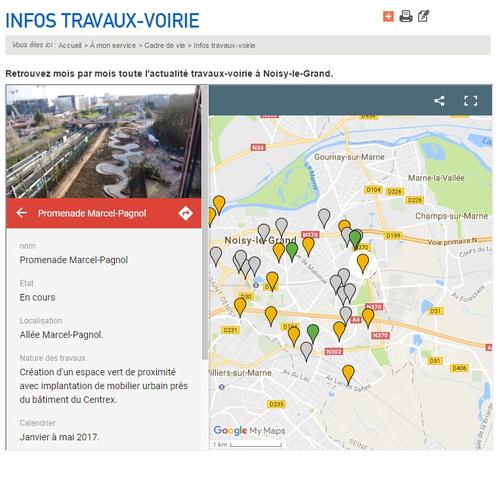This screenshot has height=479, width=500.
Task: Print the page via the printer icon
Action: click(406, 16)
